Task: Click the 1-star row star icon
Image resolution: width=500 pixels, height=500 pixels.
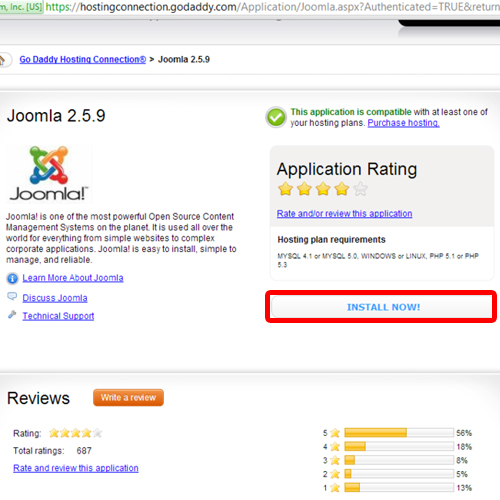Action: coord(335,488)
